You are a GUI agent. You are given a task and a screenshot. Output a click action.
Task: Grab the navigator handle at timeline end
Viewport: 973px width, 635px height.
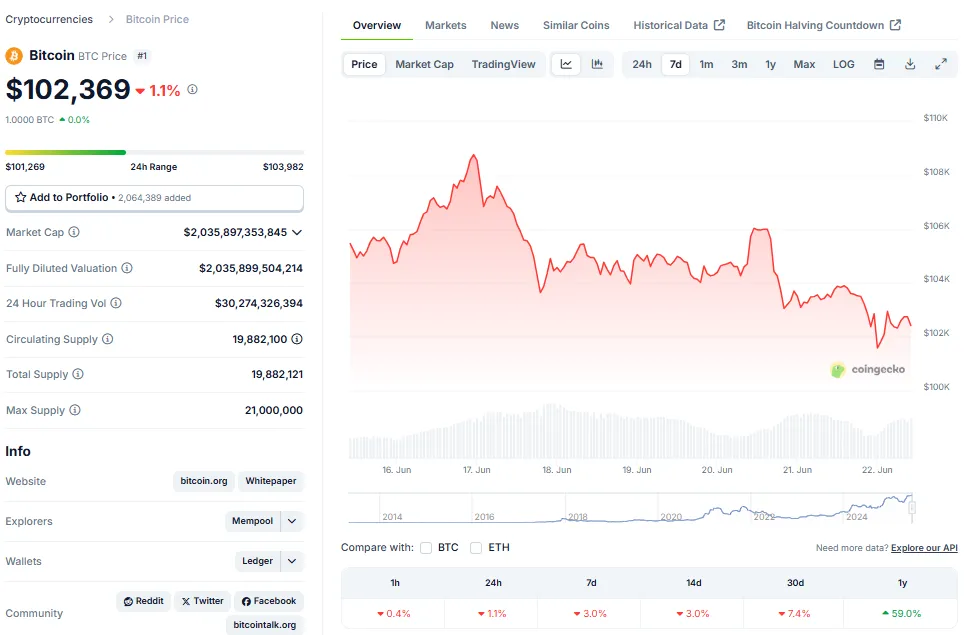tap(912, 508)
